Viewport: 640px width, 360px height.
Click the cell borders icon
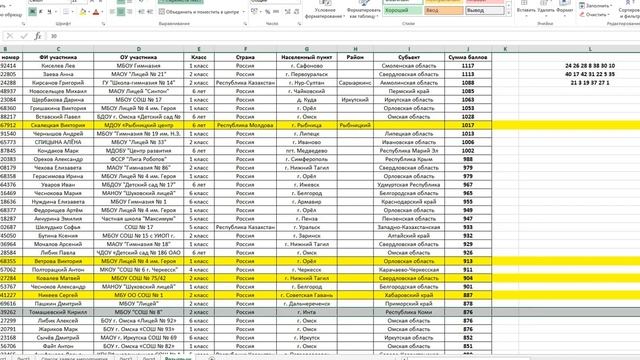[65, 12]
